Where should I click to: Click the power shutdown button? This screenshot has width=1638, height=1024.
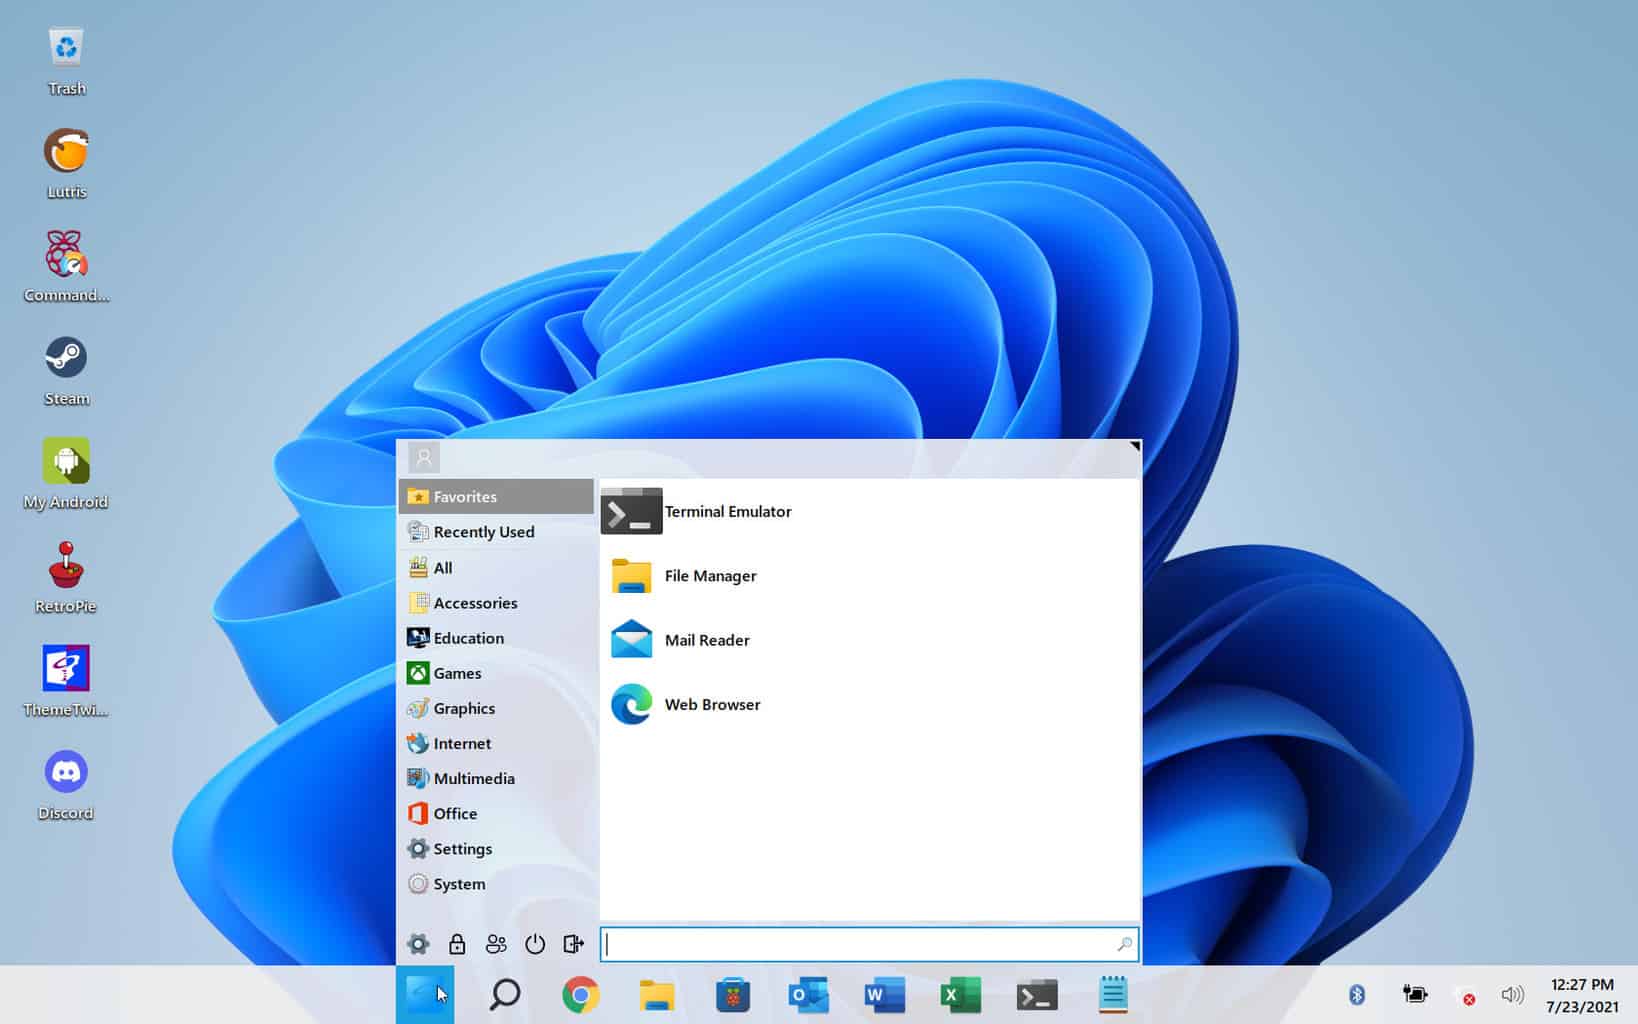click(535, 944)
